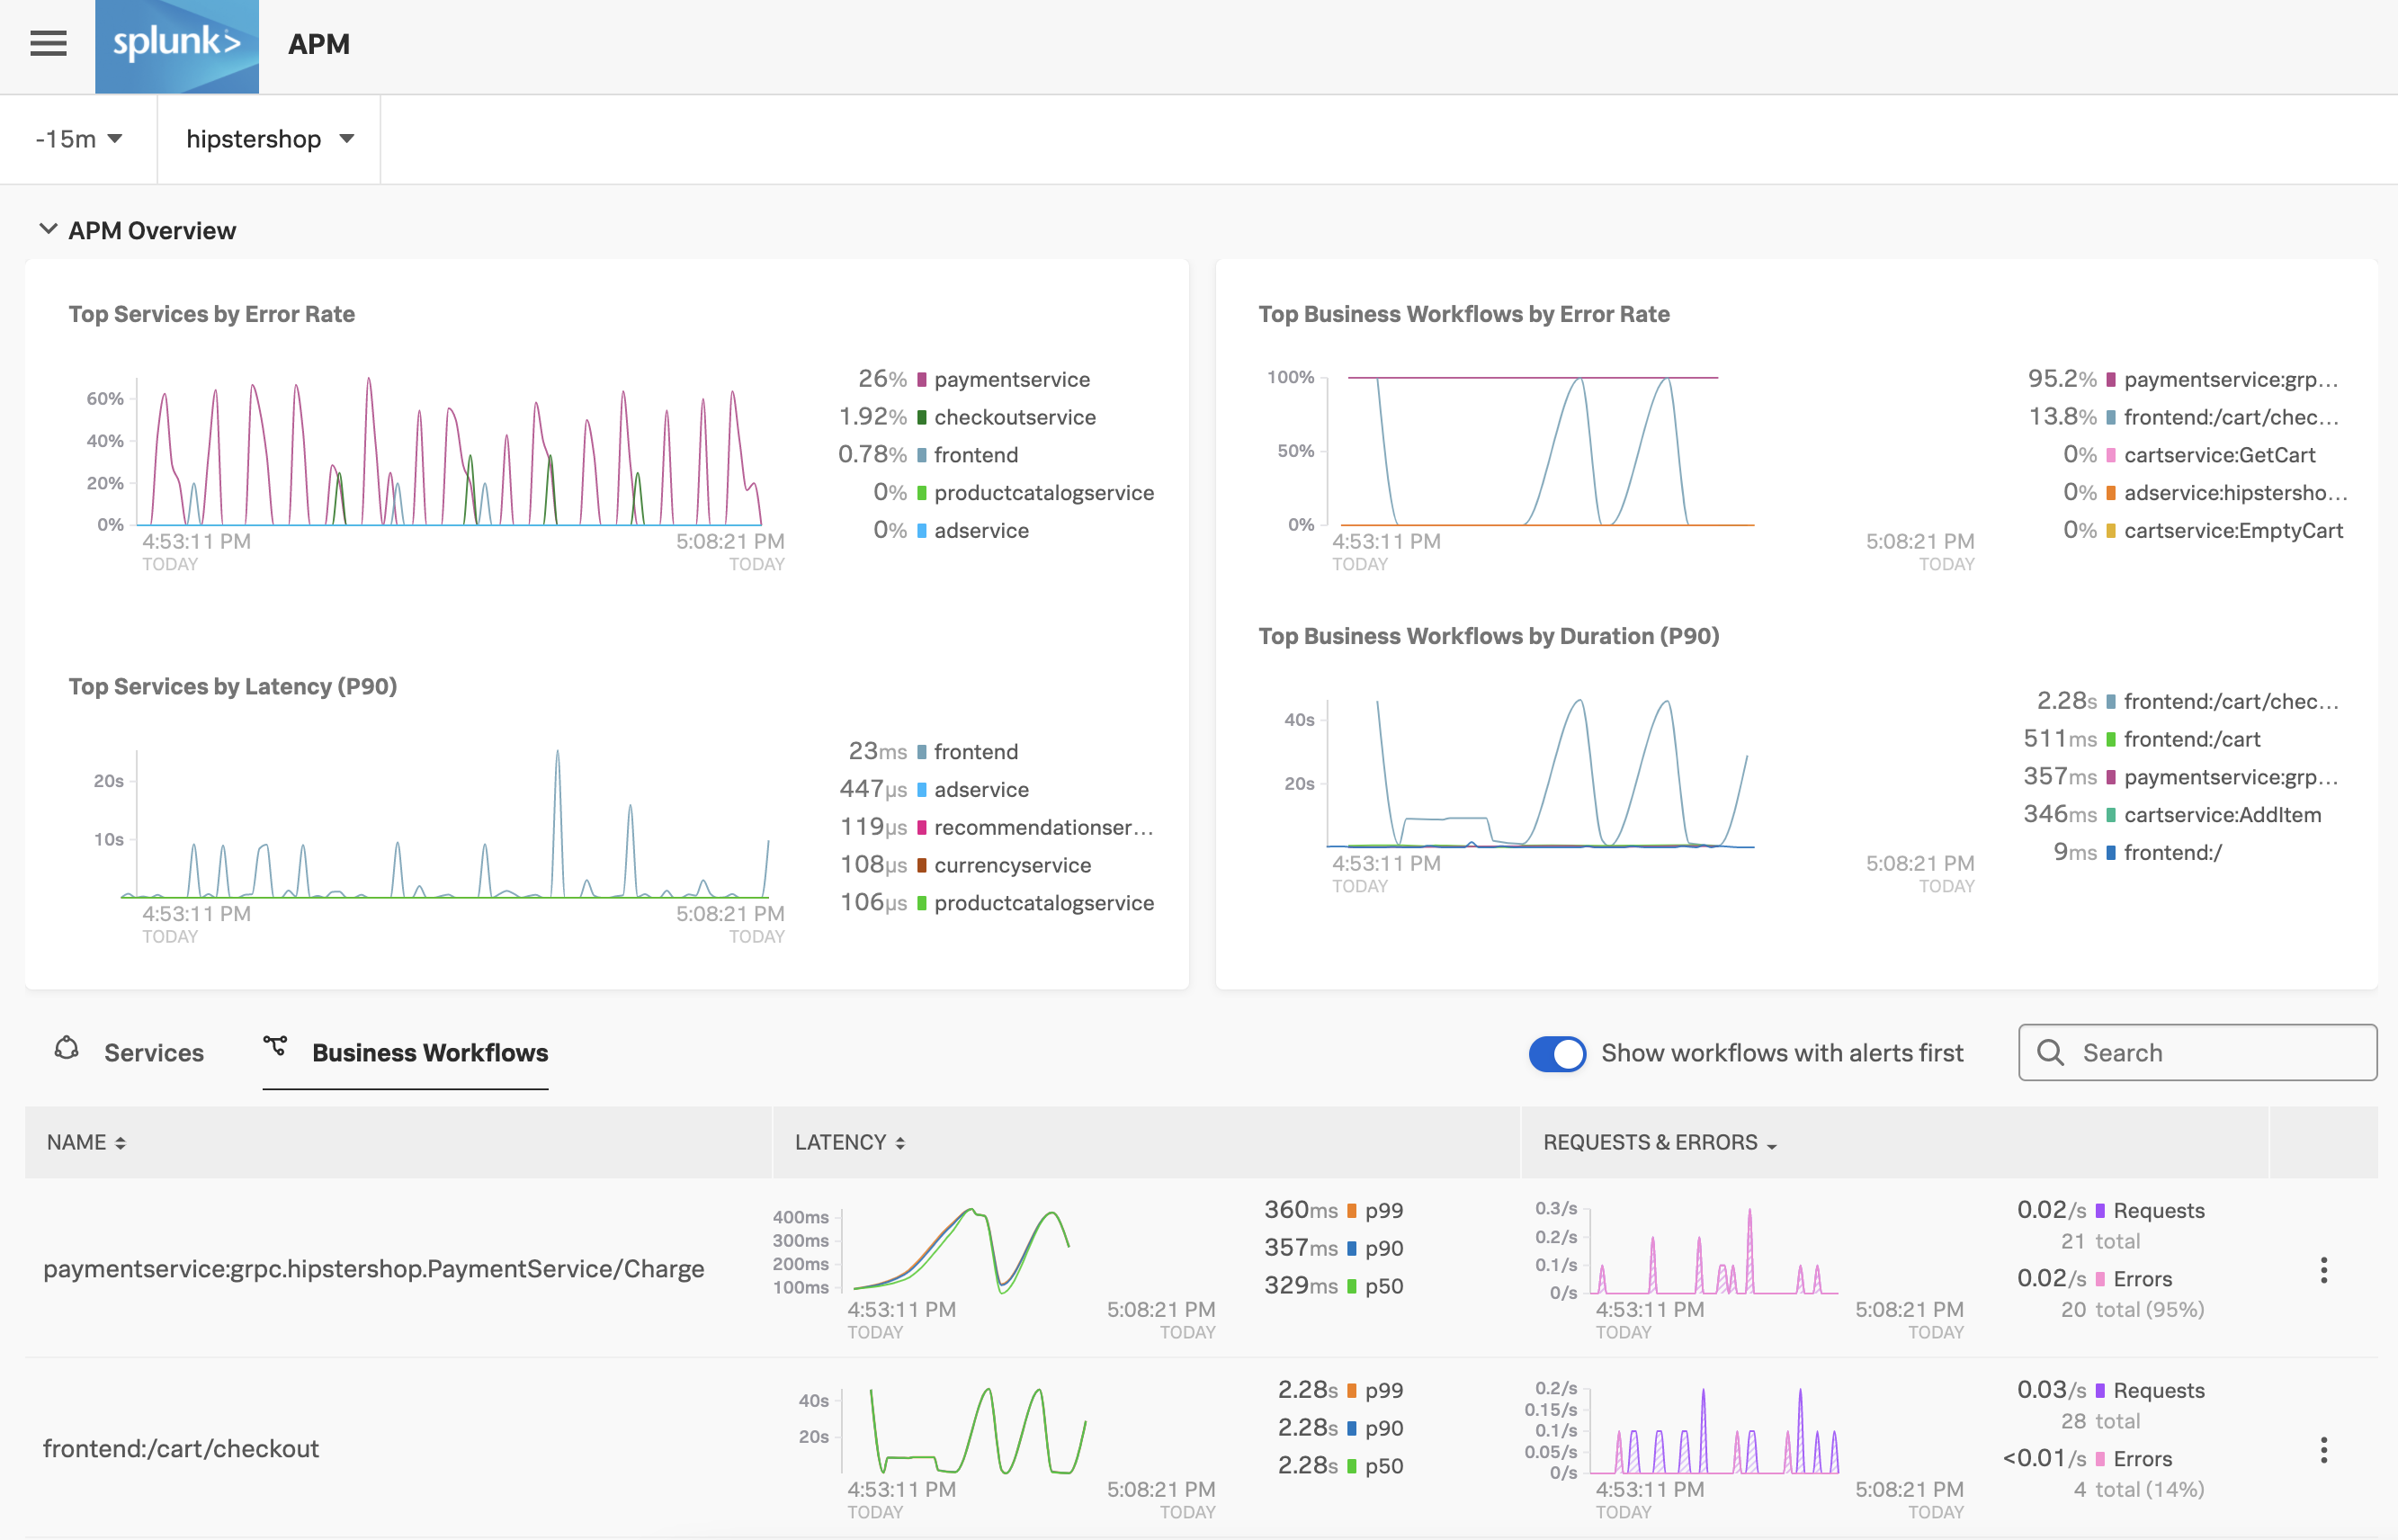Select adservice:hipstersho… in workflow error legend
2398x1540 pixels.
tap(2235, 492)
